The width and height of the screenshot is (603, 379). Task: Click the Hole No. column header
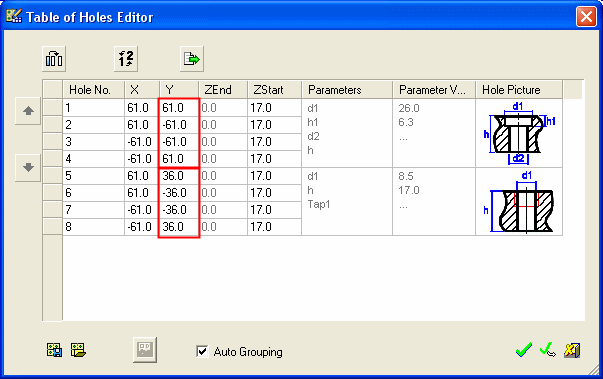[93, 90]
